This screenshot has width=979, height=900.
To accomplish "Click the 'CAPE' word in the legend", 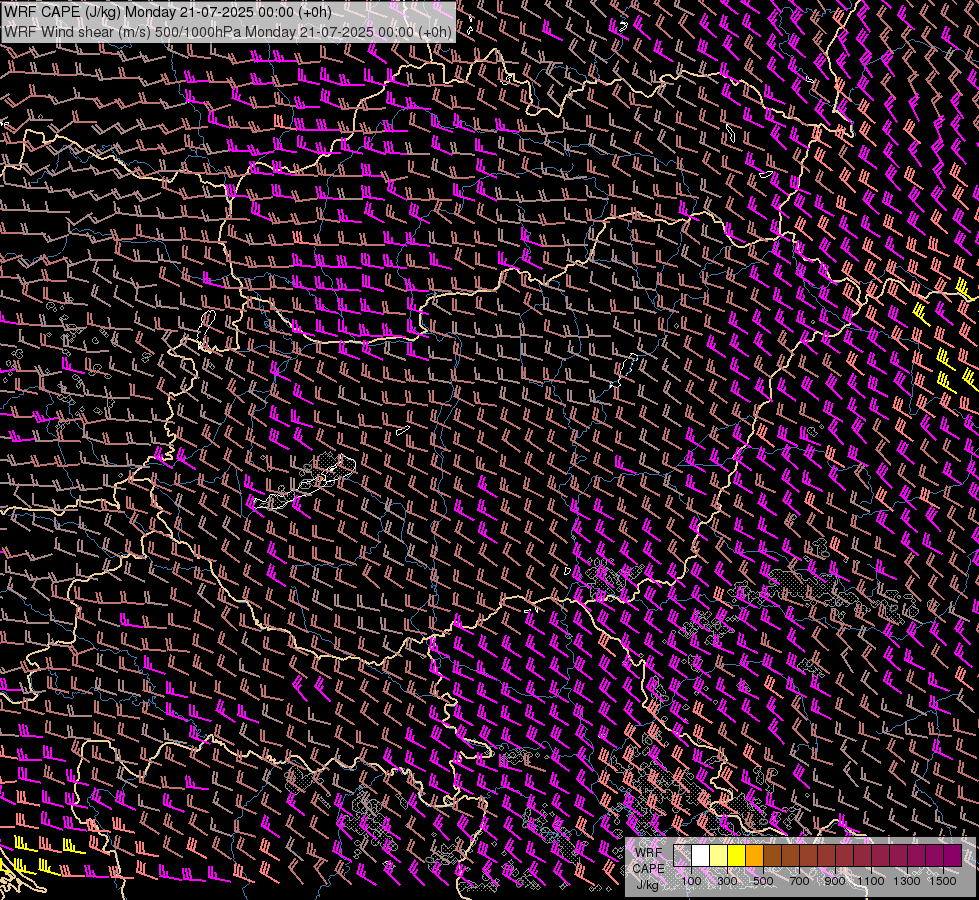I will pyautogui.click(x=648, y=868).
